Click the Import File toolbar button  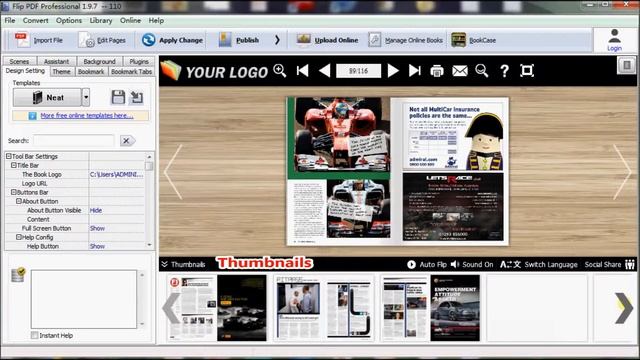tap(39, 40)
